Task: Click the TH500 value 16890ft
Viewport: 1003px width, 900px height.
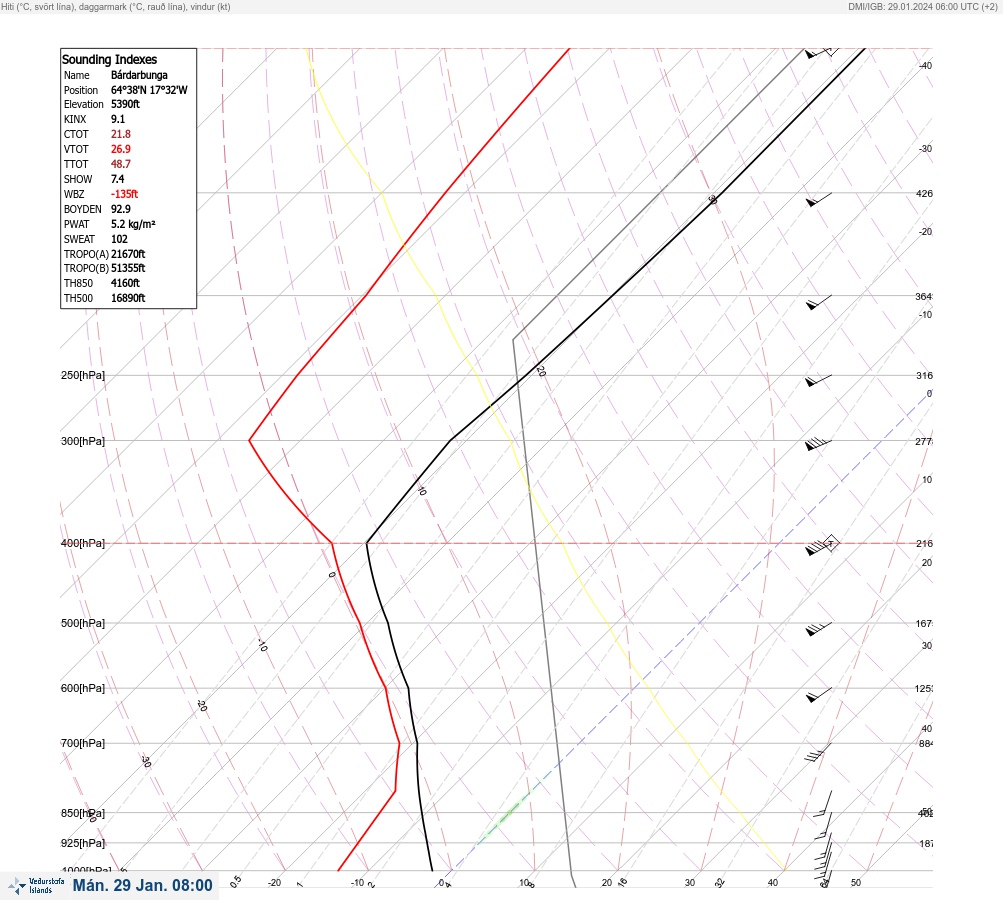Action: 128,298
